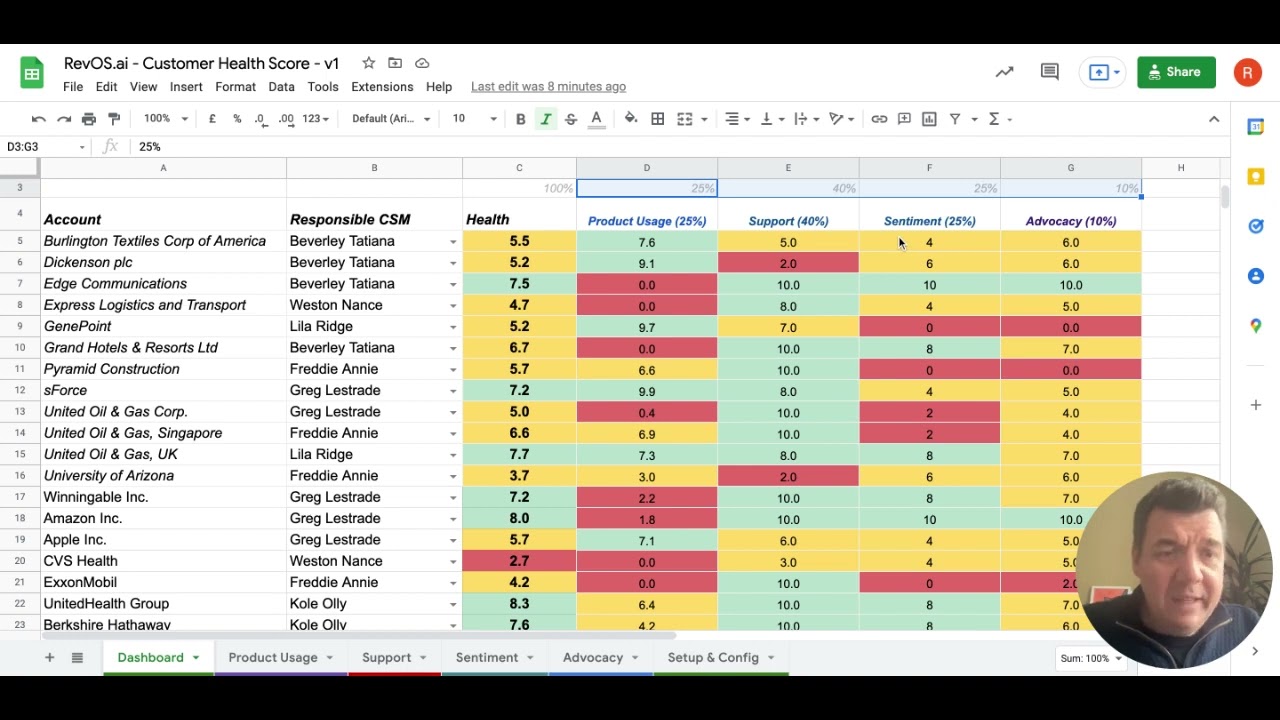The height and width of the screenshot is (720, 1280).
Task: Click the Redo arrow icon
Action: (64, 119)
